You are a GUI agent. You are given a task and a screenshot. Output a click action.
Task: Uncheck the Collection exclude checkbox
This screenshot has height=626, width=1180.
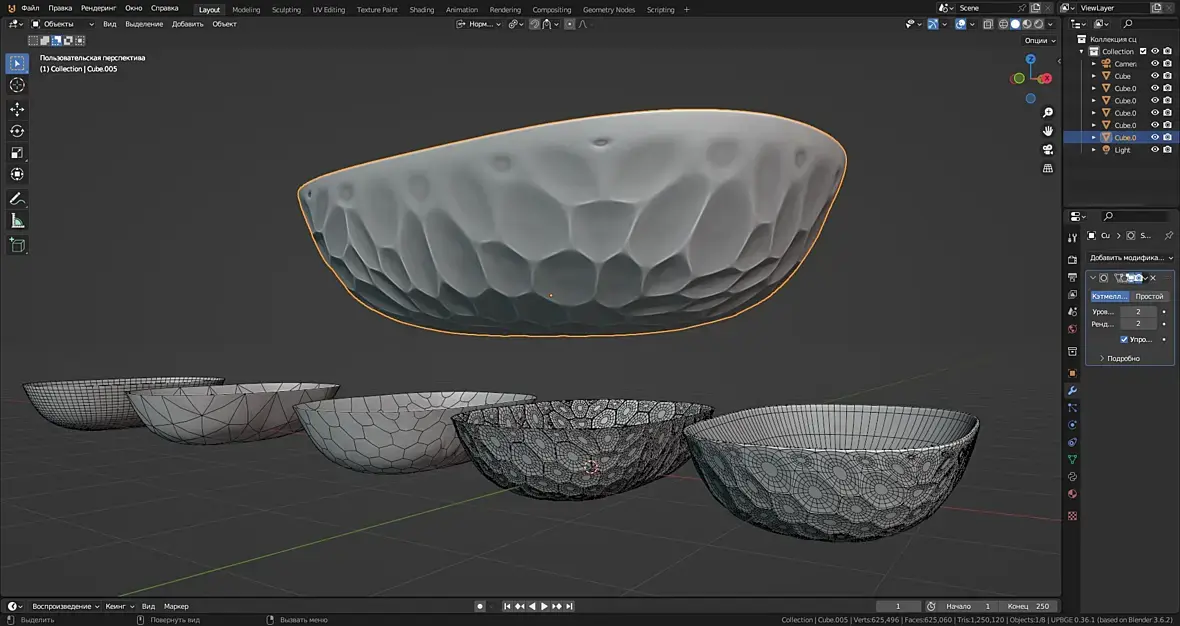coord(1143,51)
